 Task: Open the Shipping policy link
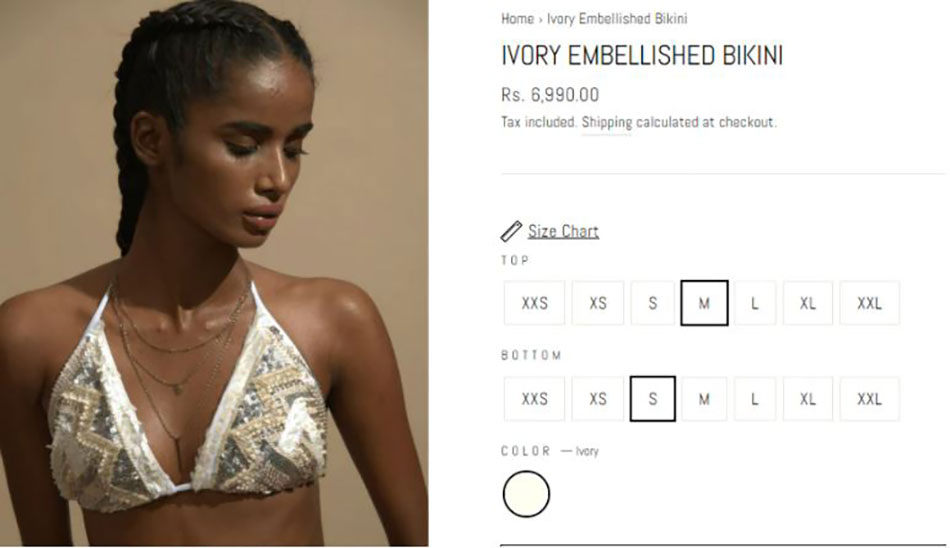[x=606, y=122]
